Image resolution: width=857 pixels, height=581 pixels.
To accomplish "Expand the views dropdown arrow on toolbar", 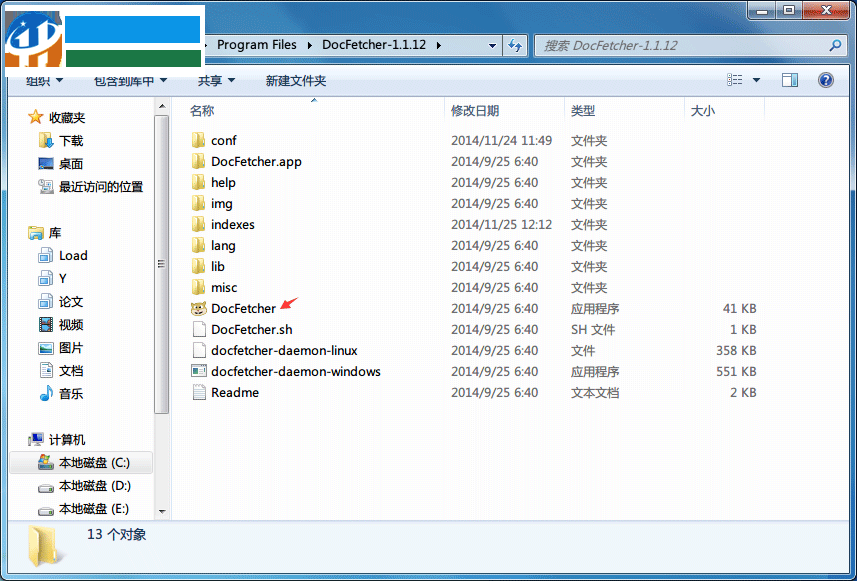I will 755,79.
